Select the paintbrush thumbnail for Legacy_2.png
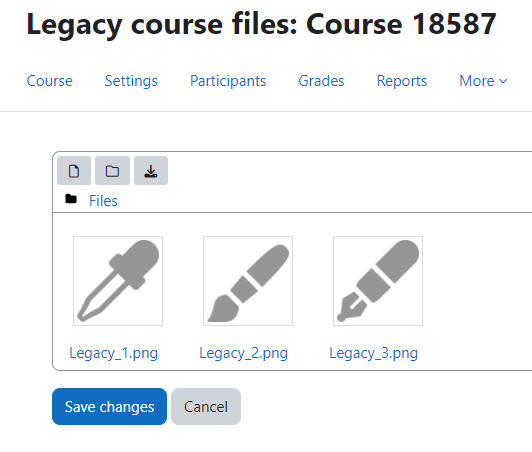532x452 pixels. 248,281
